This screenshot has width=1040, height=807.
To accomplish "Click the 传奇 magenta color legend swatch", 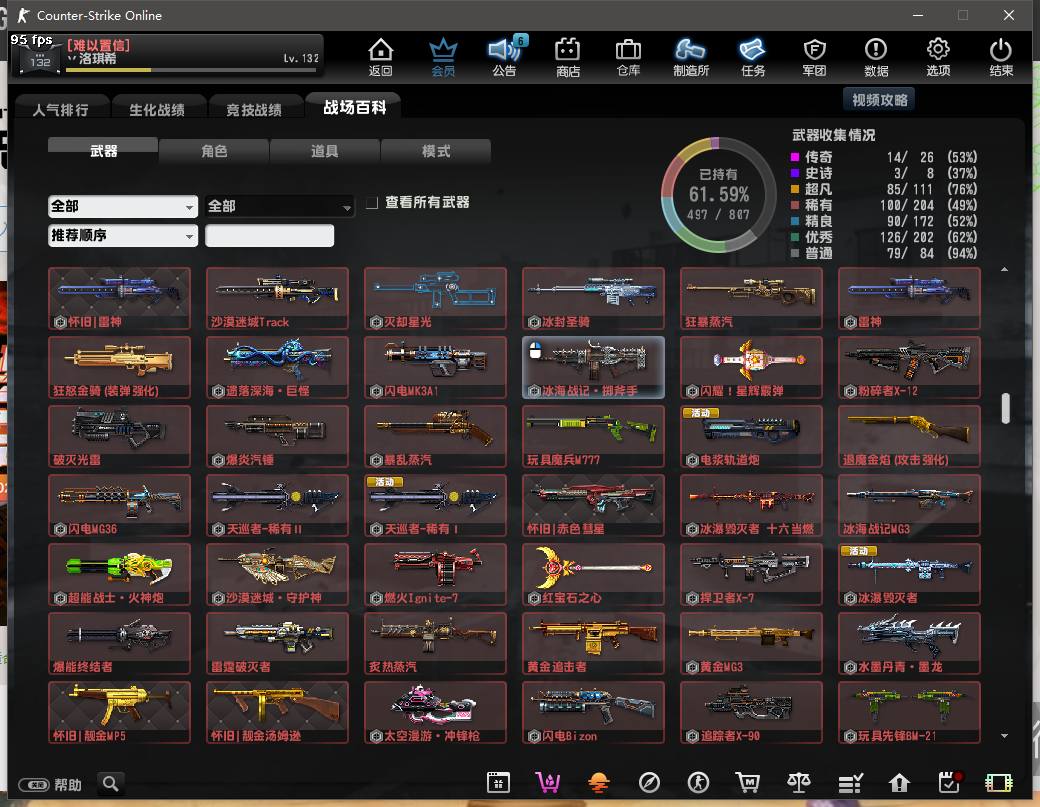I will (x=795, y=157).
